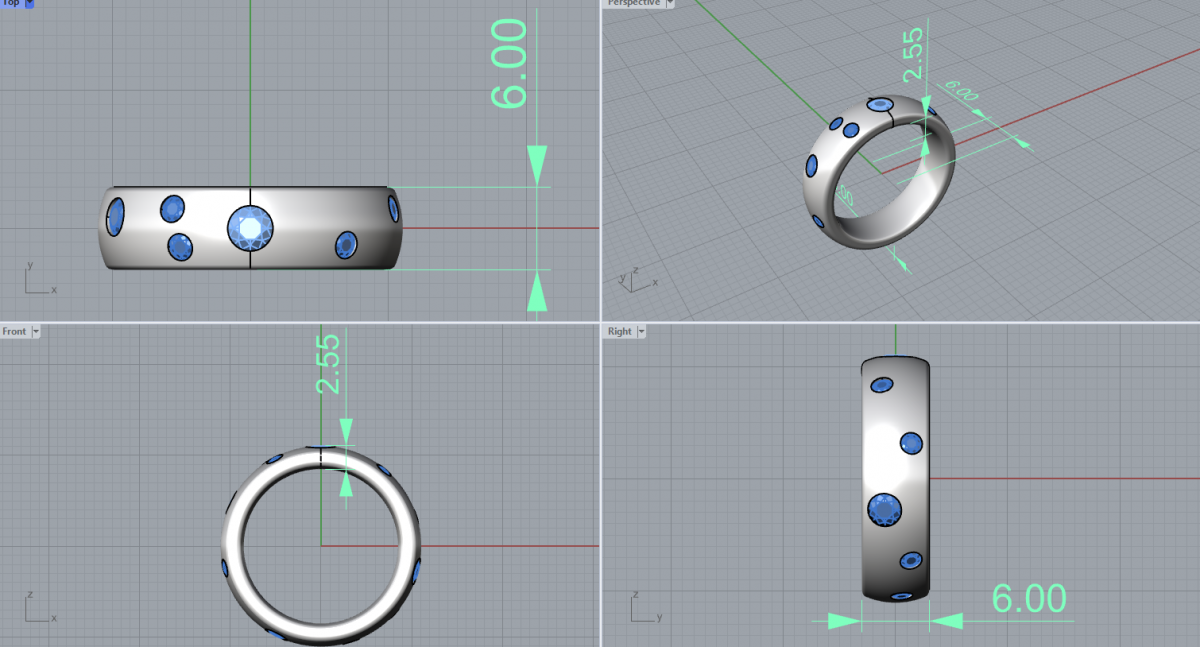The image size is (1200, 647).
Task: Select the 6.00 dimension text in Perspective view
Action: (x=961, y=92)
